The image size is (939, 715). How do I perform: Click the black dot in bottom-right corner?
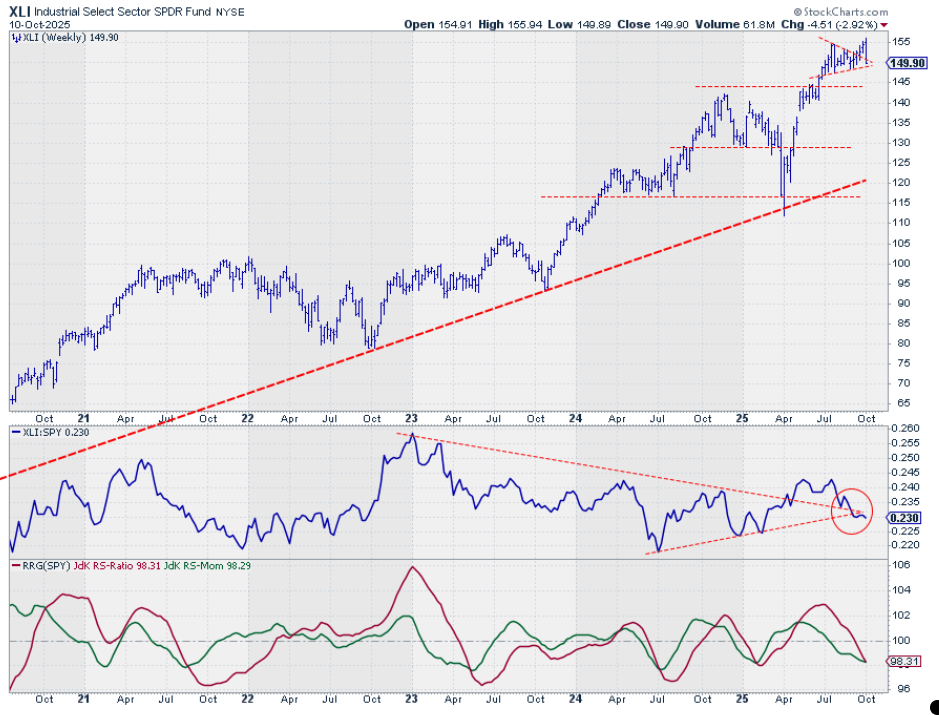(x=935, y=707)
